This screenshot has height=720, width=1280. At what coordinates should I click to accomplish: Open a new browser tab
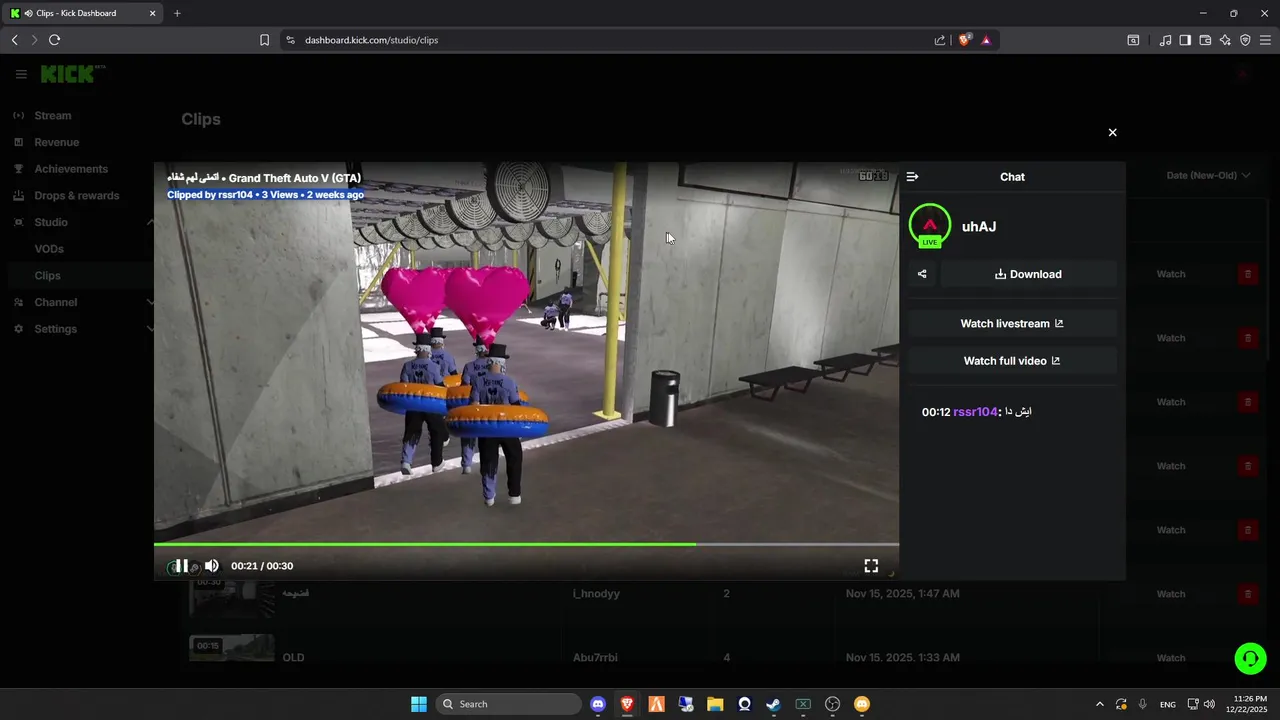pos(177,13)
